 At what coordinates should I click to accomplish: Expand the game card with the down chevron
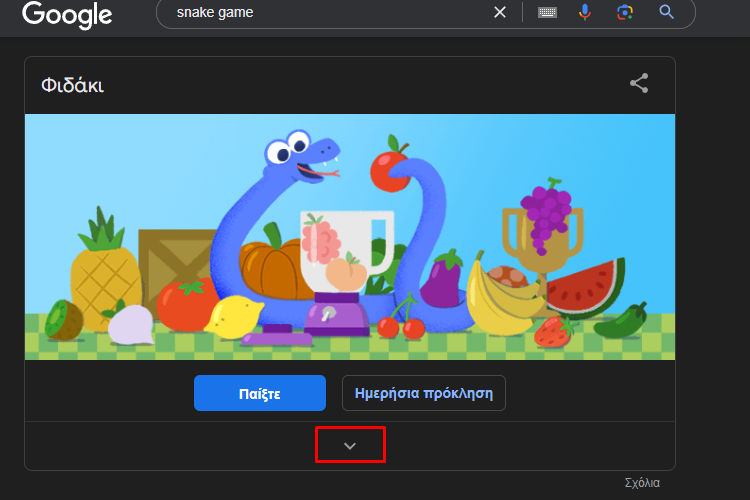[x=350, y=445]
